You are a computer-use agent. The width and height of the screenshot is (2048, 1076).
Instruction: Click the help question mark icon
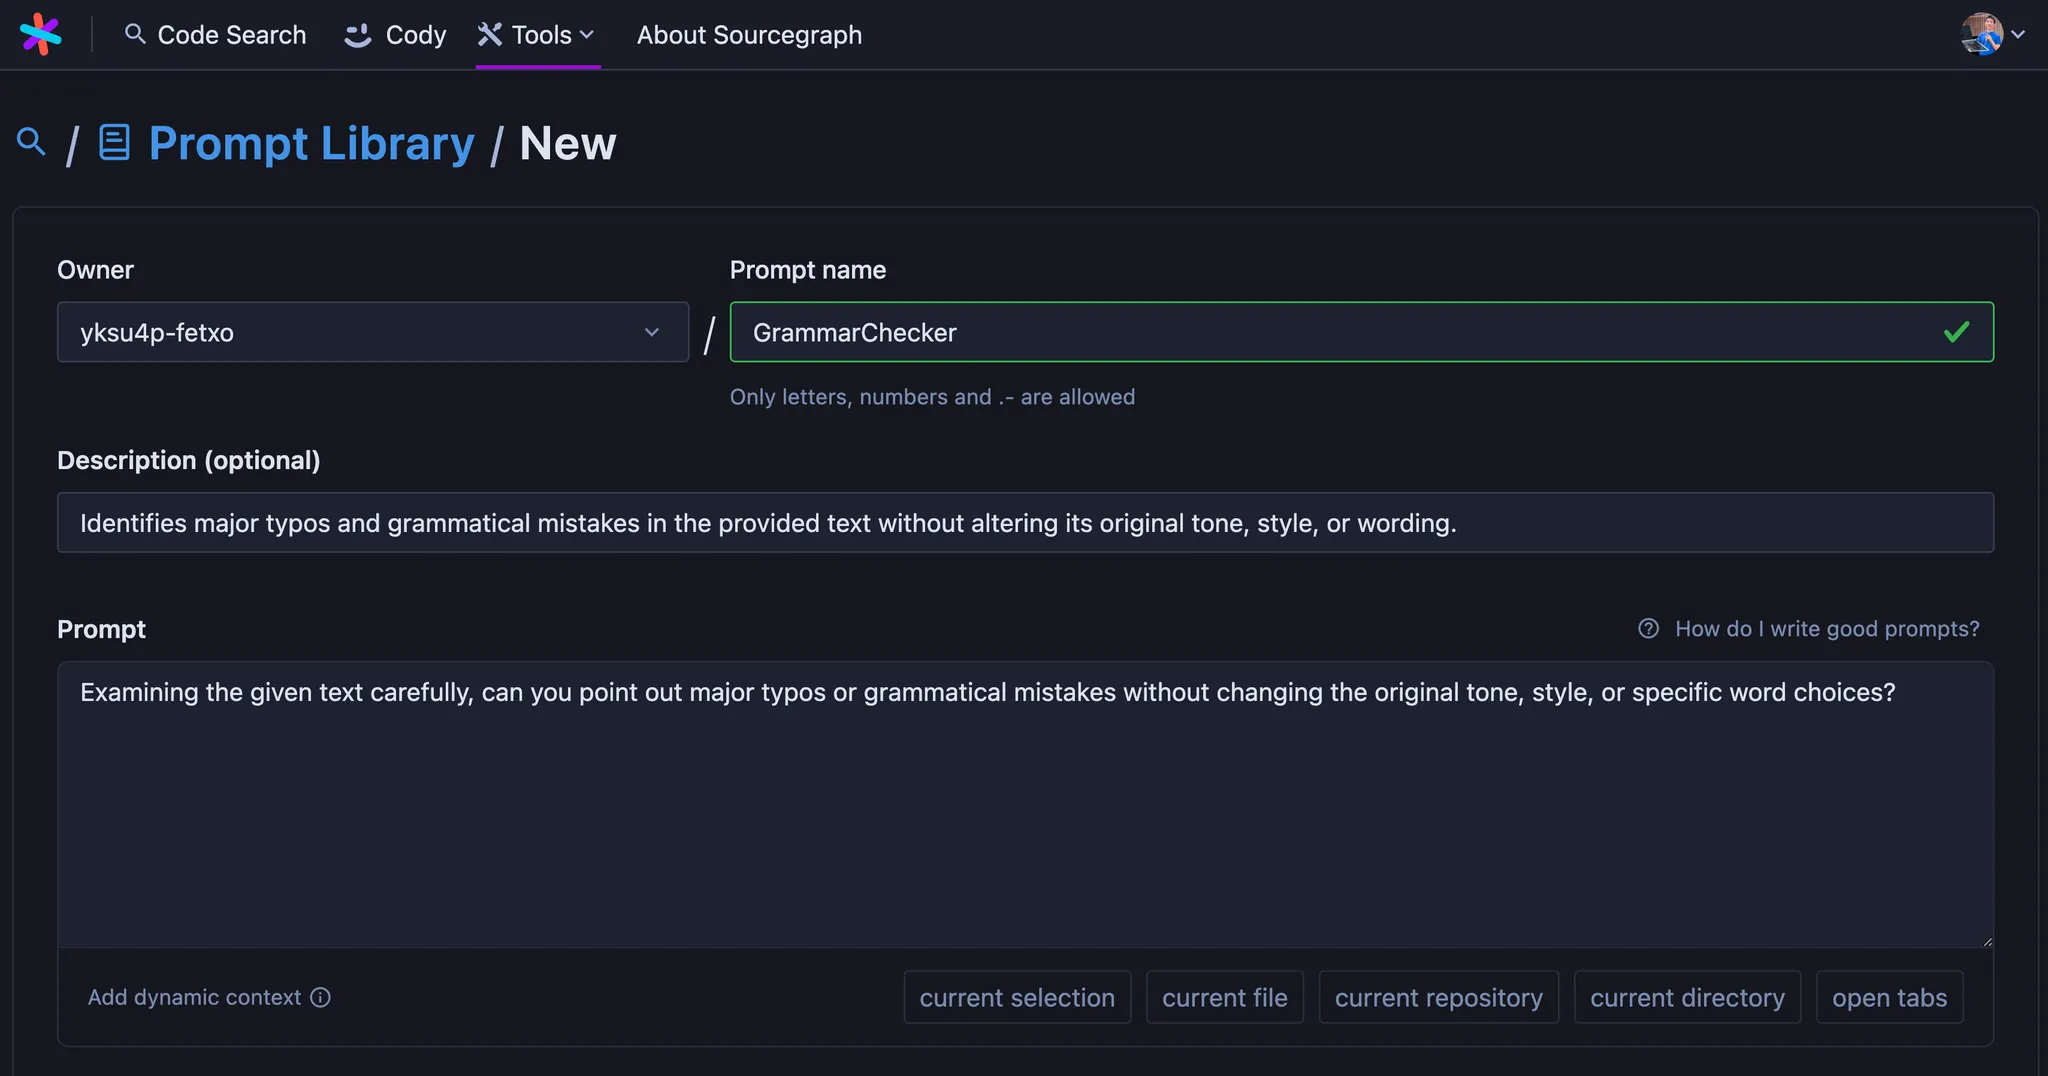[1648, 629]
